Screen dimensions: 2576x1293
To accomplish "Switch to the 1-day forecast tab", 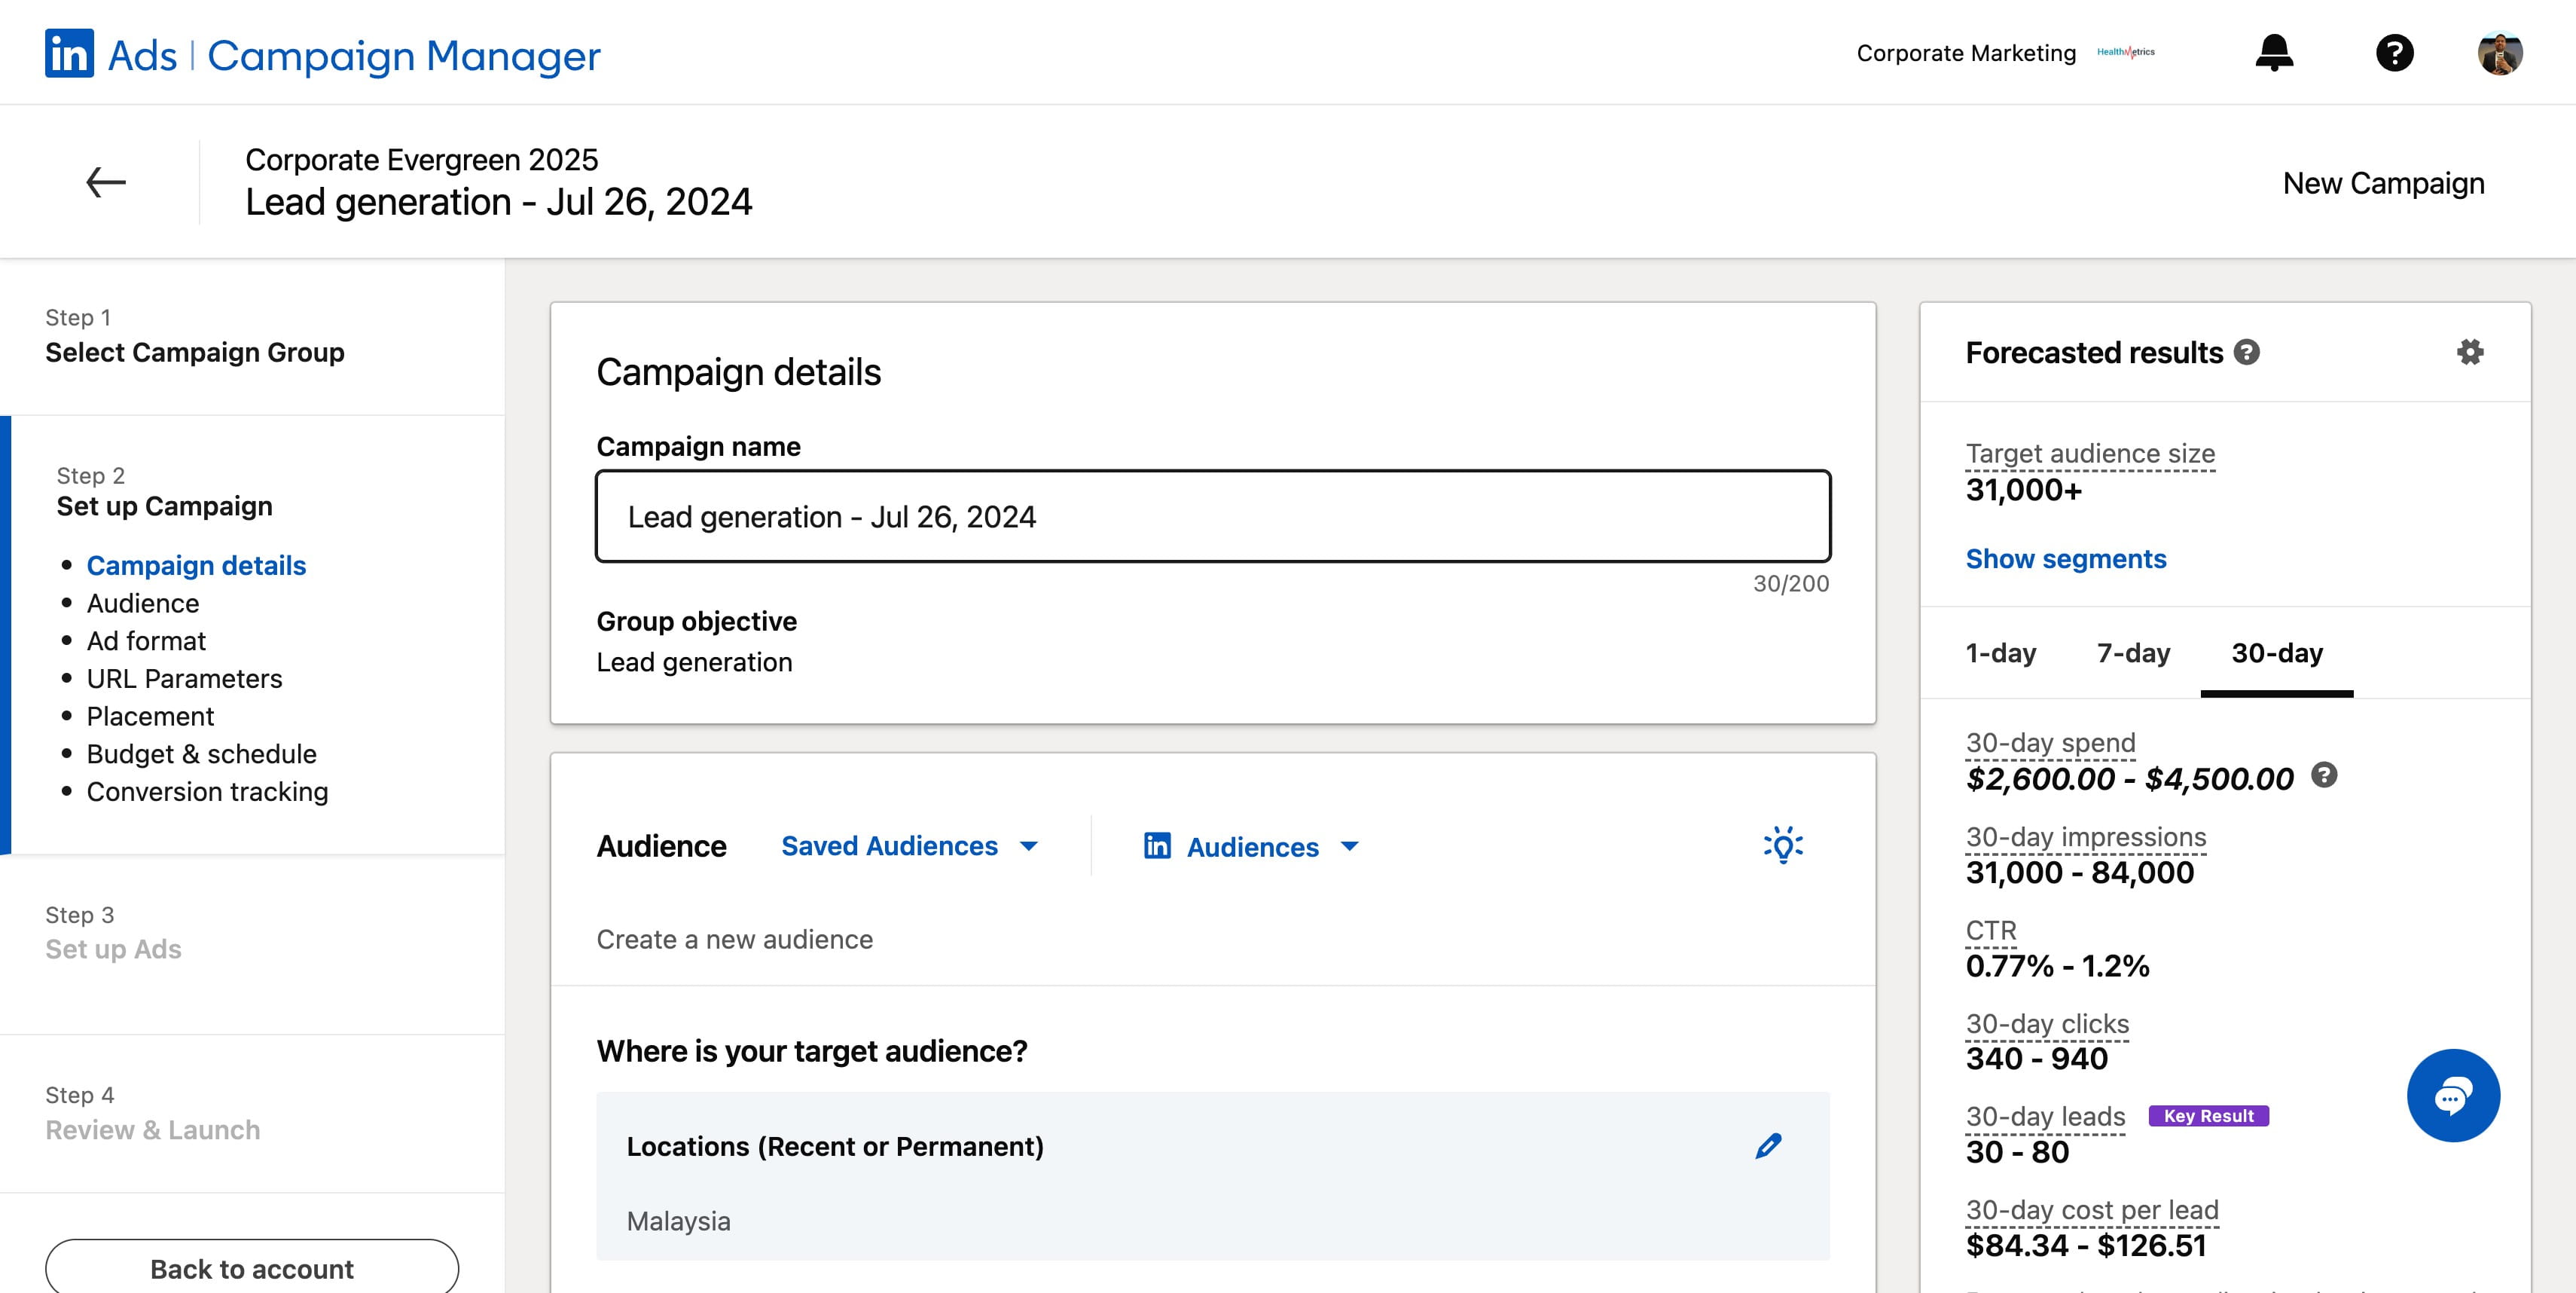I will click(2000, 653).
